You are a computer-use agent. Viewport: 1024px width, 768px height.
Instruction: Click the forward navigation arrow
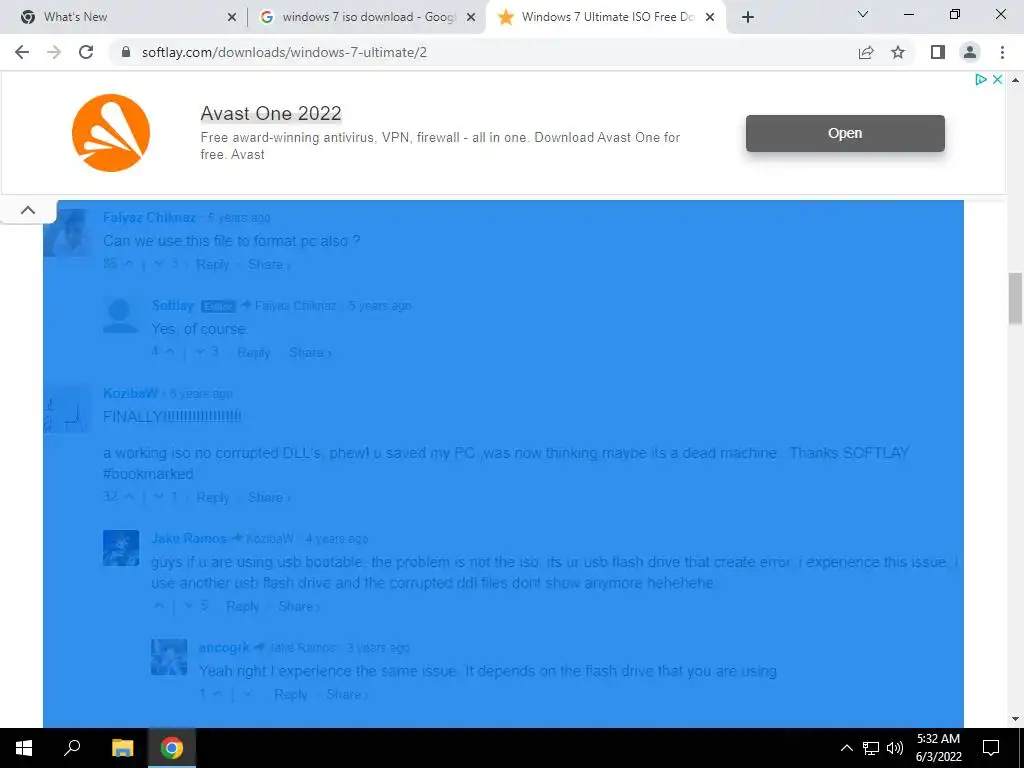coord(54,52)
